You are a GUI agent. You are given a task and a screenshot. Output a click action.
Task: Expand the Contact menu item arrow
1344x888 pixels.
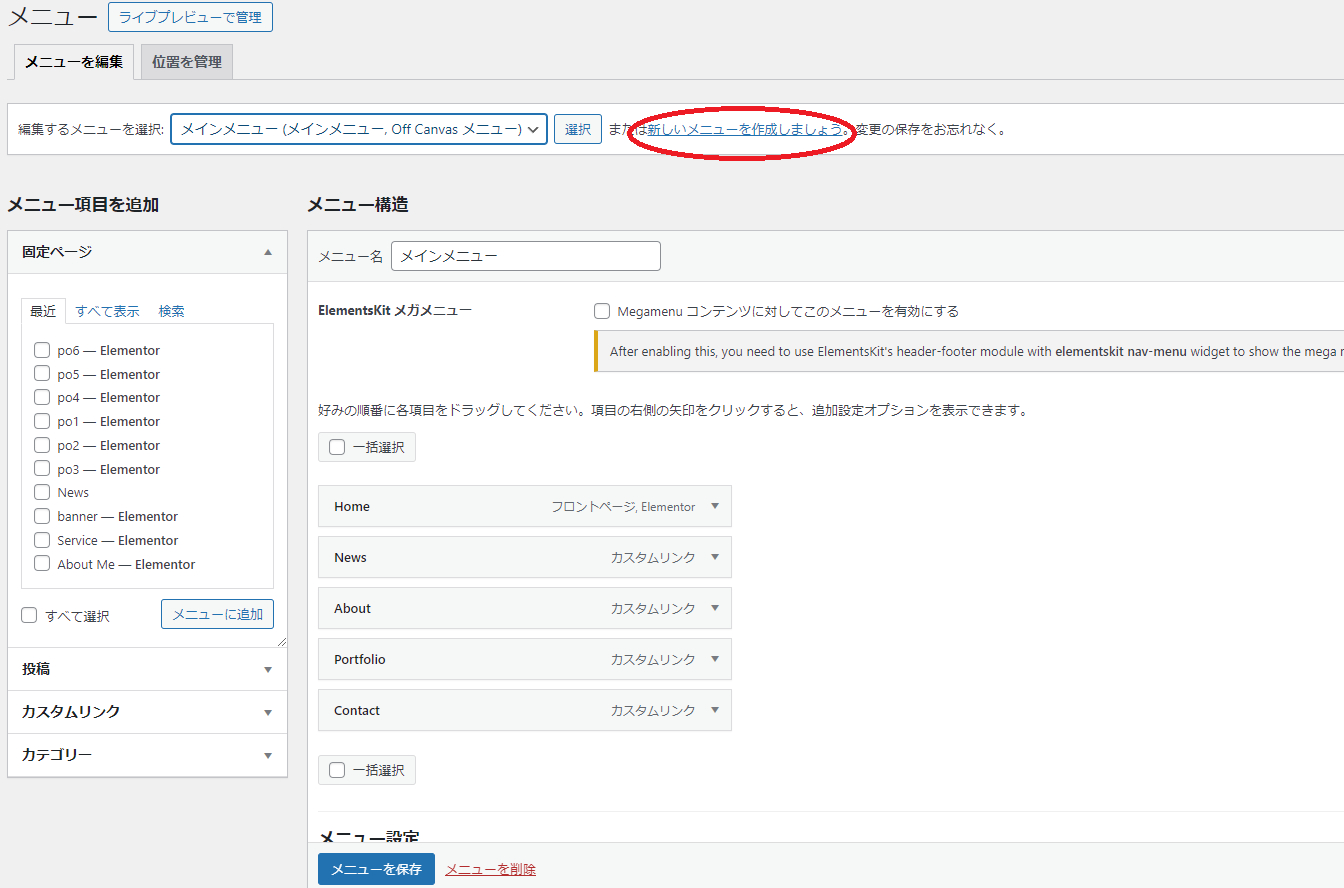coord(714,710)
